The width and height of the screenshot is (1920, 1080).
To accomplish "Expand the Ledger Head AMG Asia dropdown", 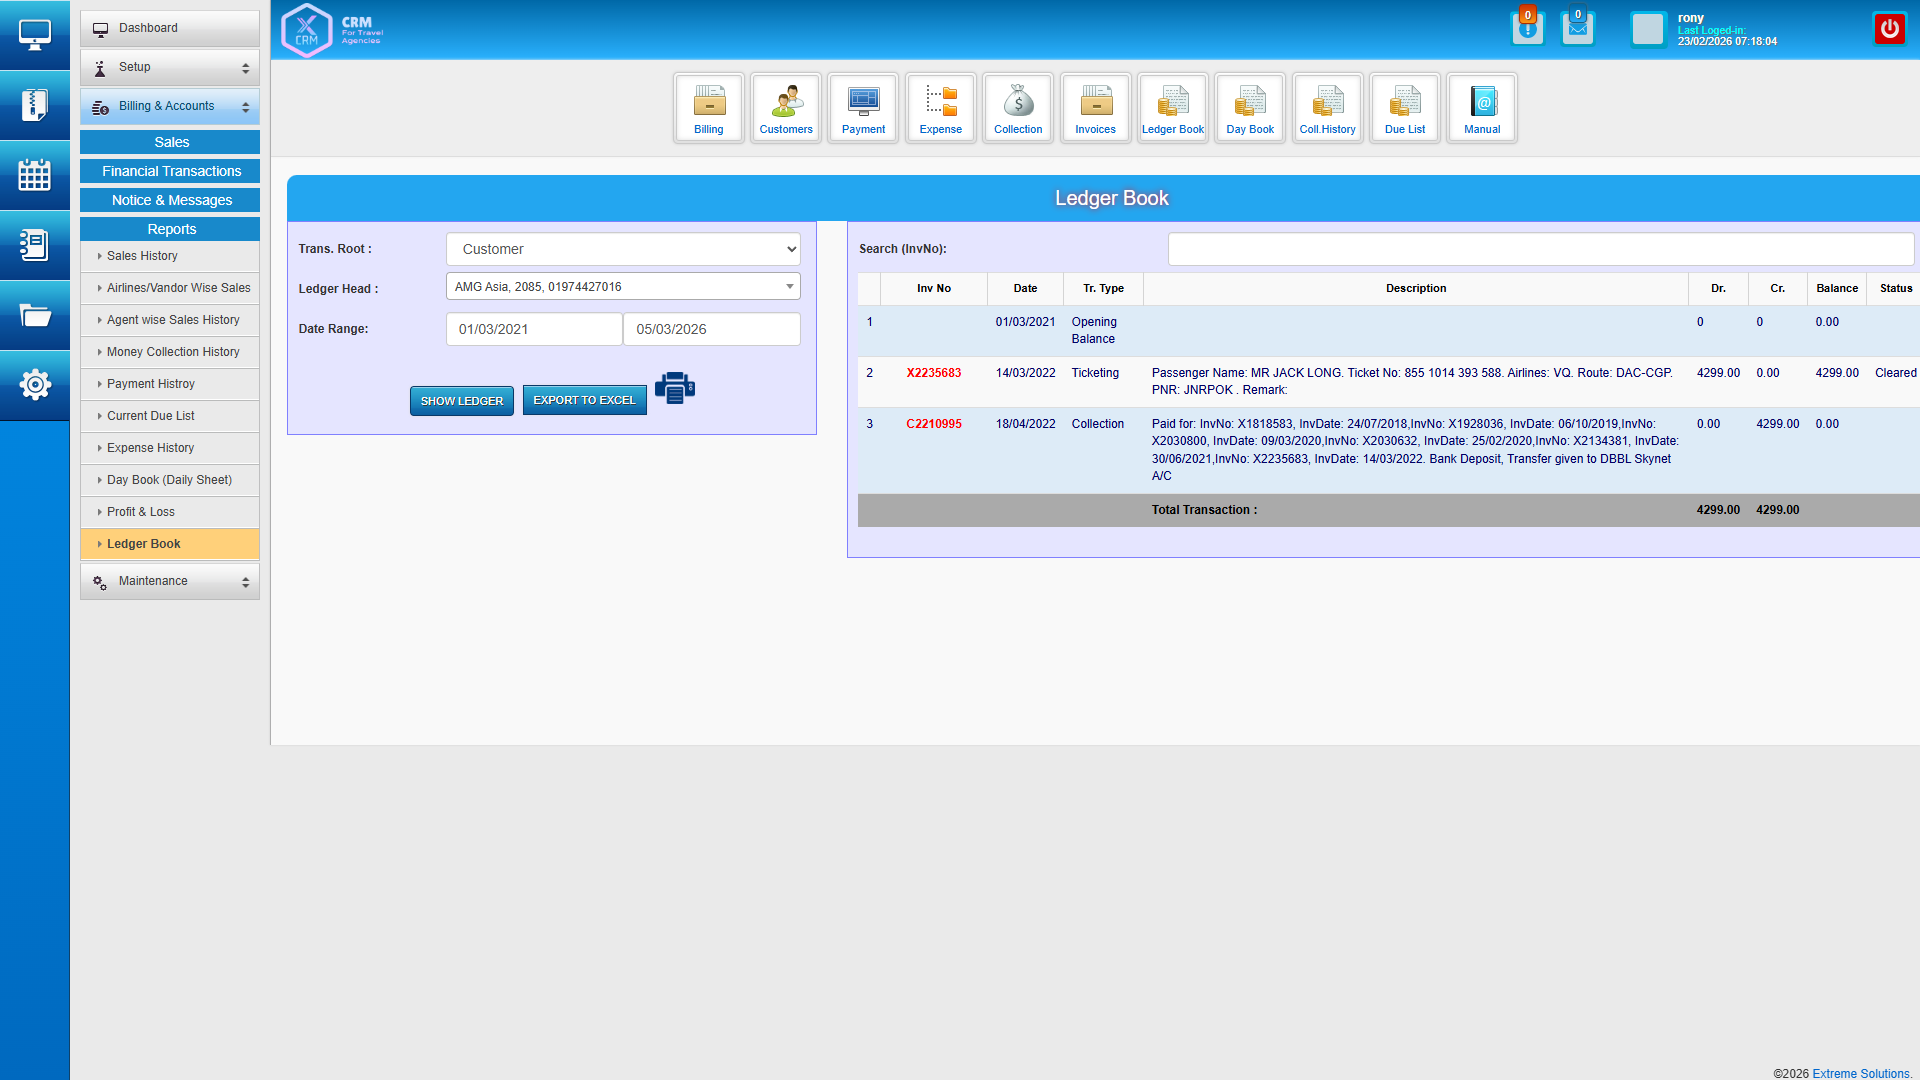I will [x=623, y=287].
